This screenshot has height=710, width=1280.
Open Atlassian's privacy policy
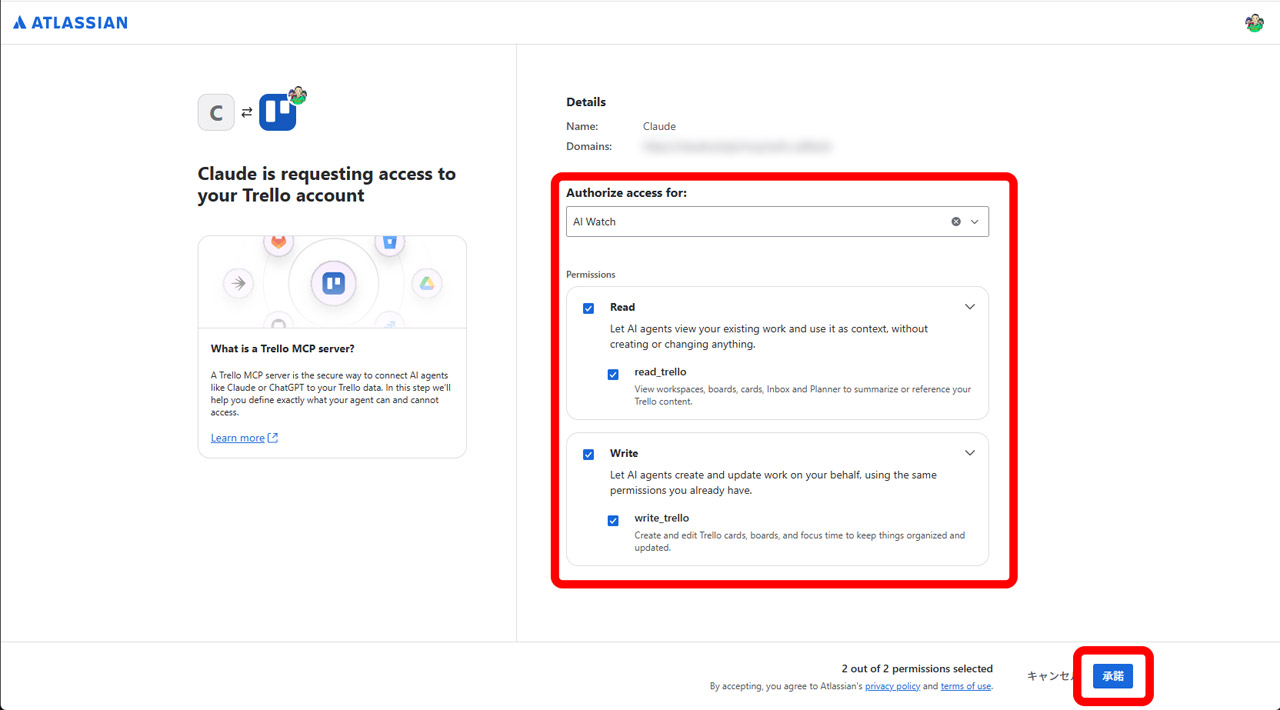893,686
